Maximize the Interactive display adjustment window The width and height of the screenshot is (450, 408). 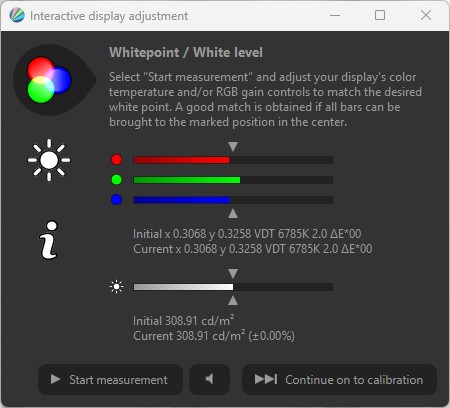click(x=380, y=15)
